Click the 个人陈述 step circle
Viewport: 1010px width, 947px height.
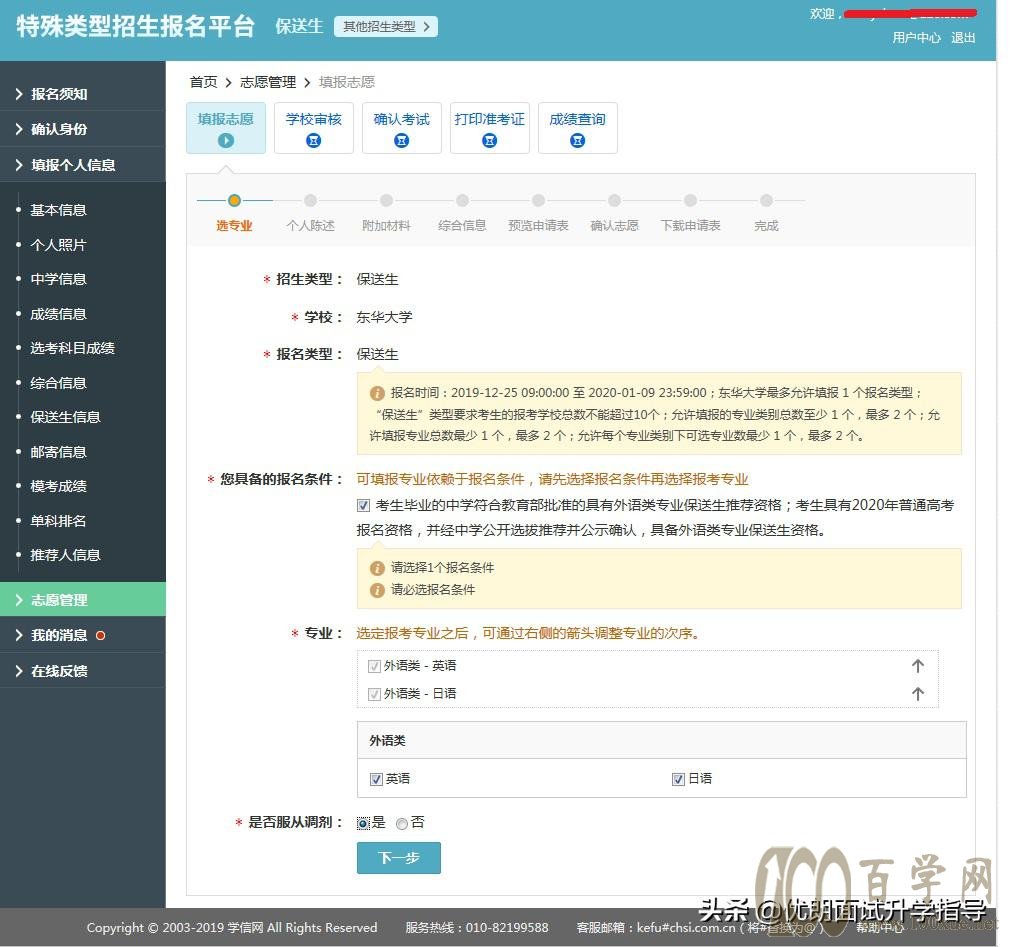tap(310, 200)
